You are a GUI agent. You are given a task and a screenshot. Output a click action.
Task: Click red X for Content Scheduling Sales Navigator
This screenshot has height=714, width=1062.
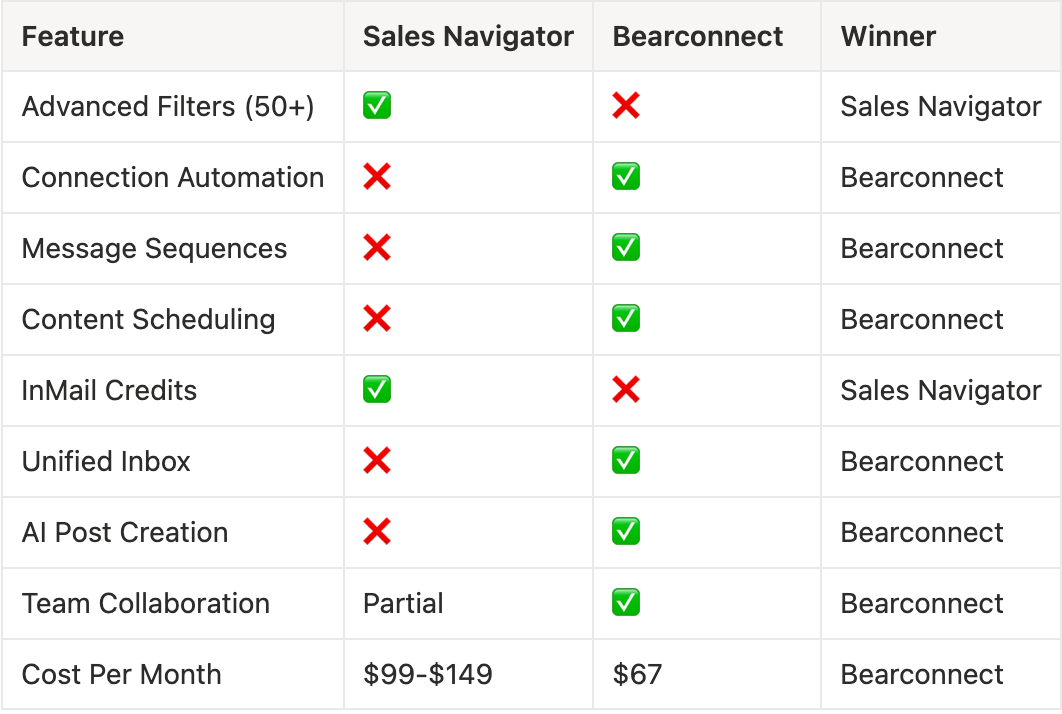[x=377, y=319]
